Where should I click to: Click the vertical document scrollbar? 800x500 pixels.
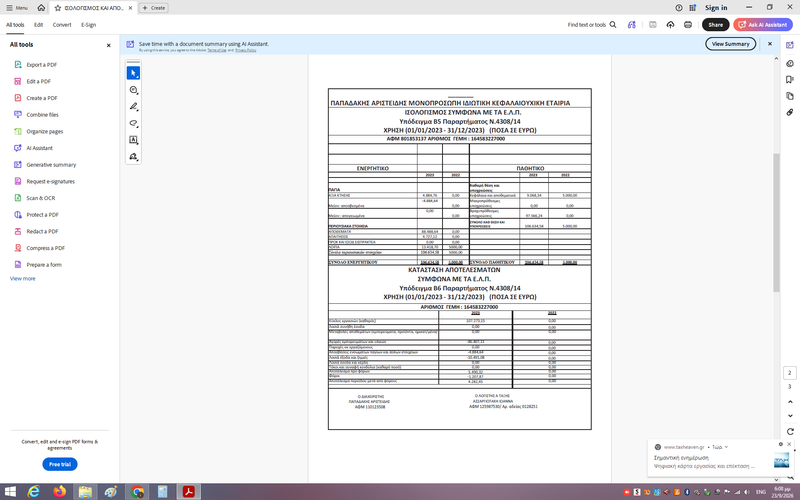coord(776,223)
